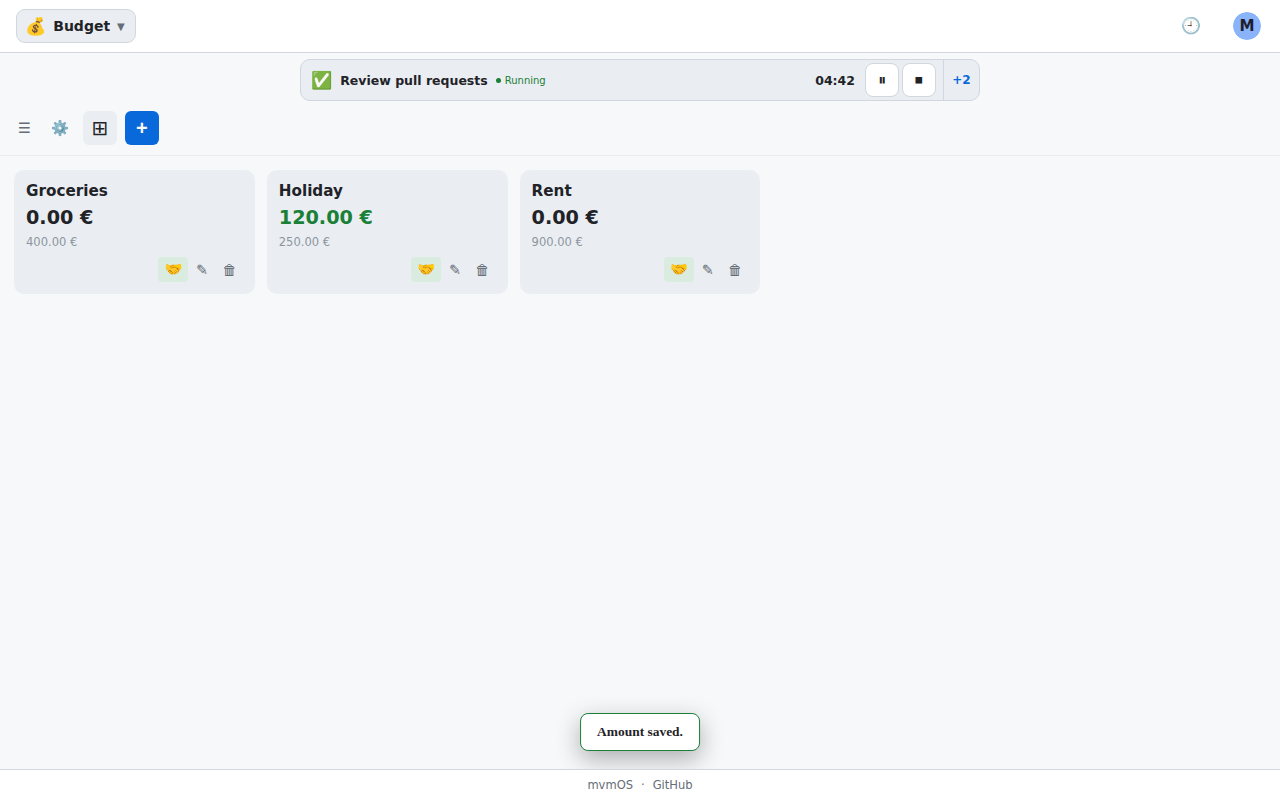Add a new budget with plus button
Screen dimensions: 1280x800
point(142,128)
